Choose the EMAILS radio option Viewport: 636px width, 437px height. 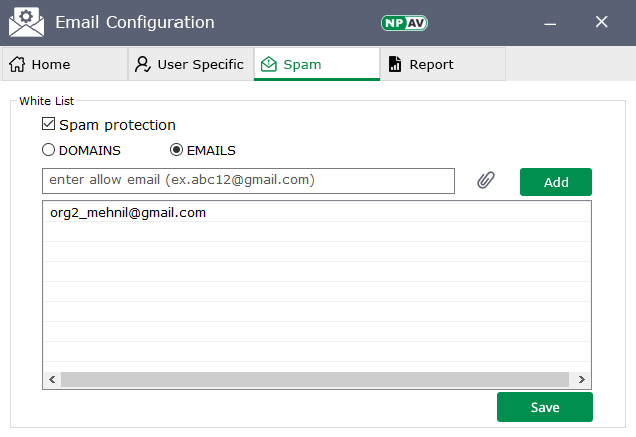point(177,150)
